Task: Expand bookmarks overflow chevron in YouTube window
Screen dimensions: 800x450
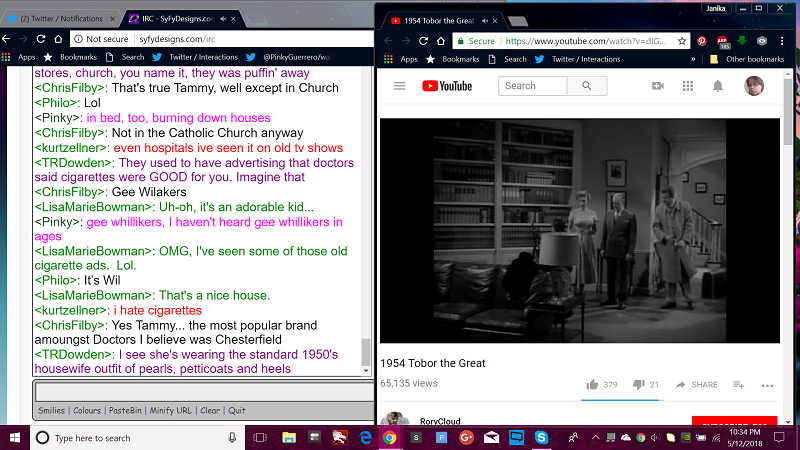Action: [x=693, y=59]
